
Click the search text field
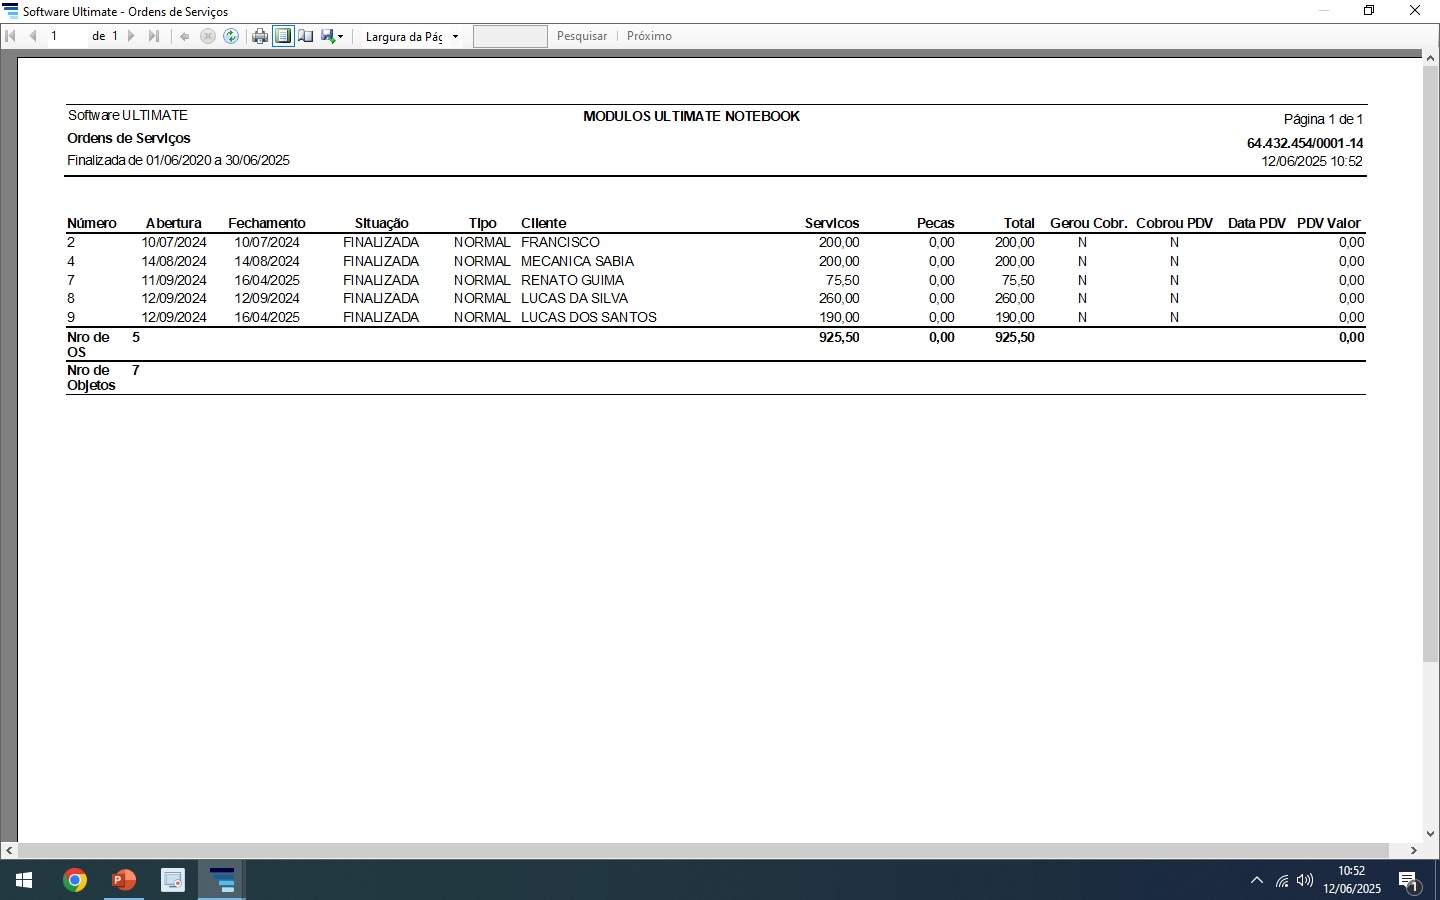pos(510,36)
